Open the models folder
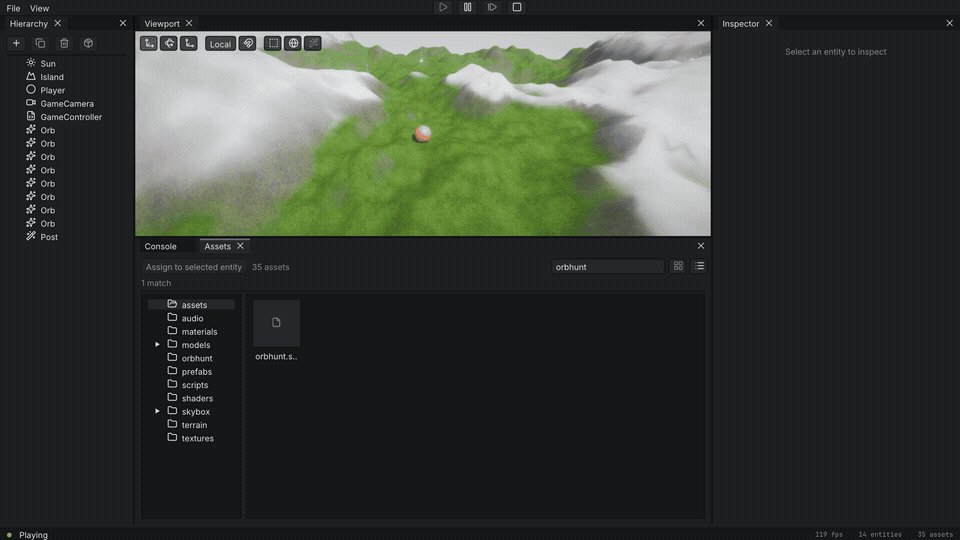The image size is (960, 540). pos(195,345)
